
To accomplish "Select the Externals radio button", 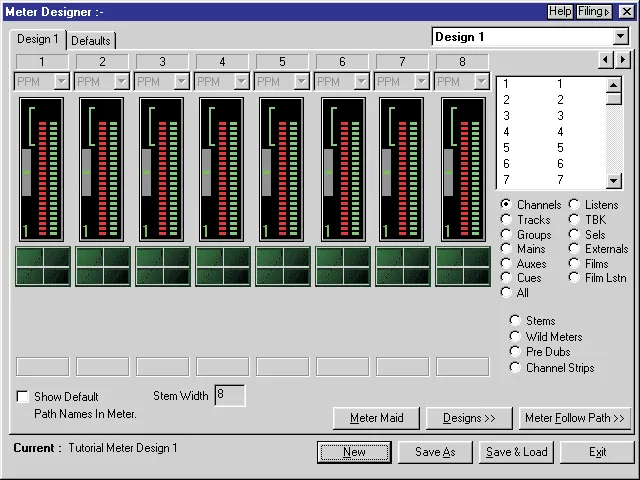I will click(574, 249).
